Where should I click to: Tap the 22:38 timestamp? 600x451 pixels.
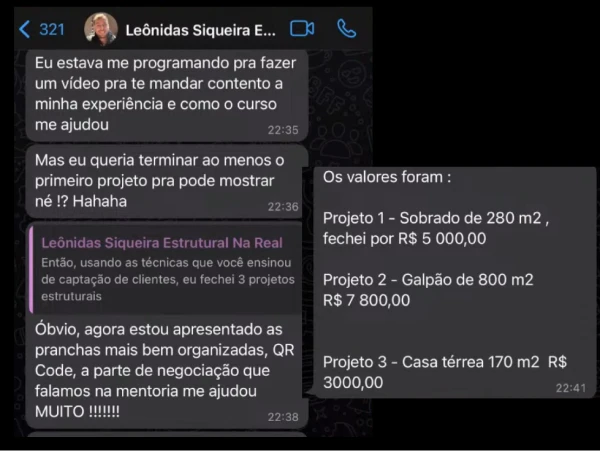283,417
